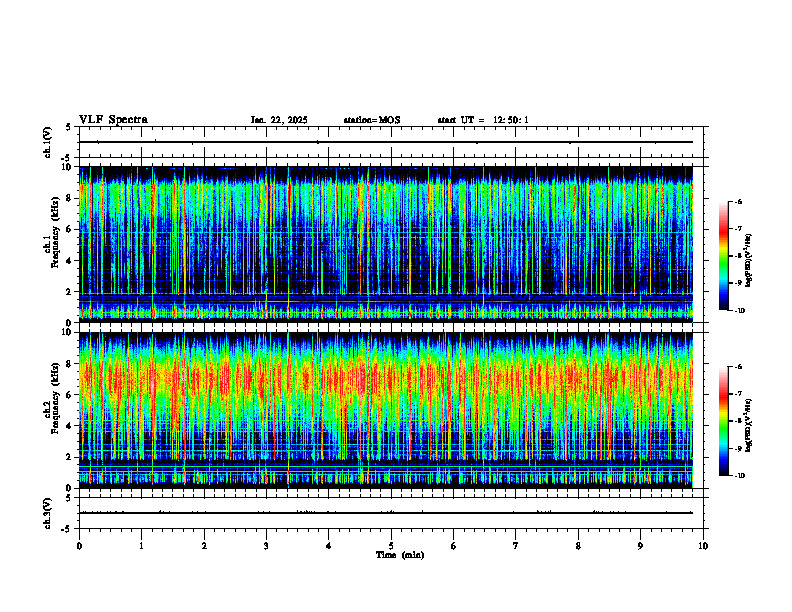Click the ch.2 color bar log(PSD) unit label
The height and width of the screenshot is (612, 792).
[749, 425]
